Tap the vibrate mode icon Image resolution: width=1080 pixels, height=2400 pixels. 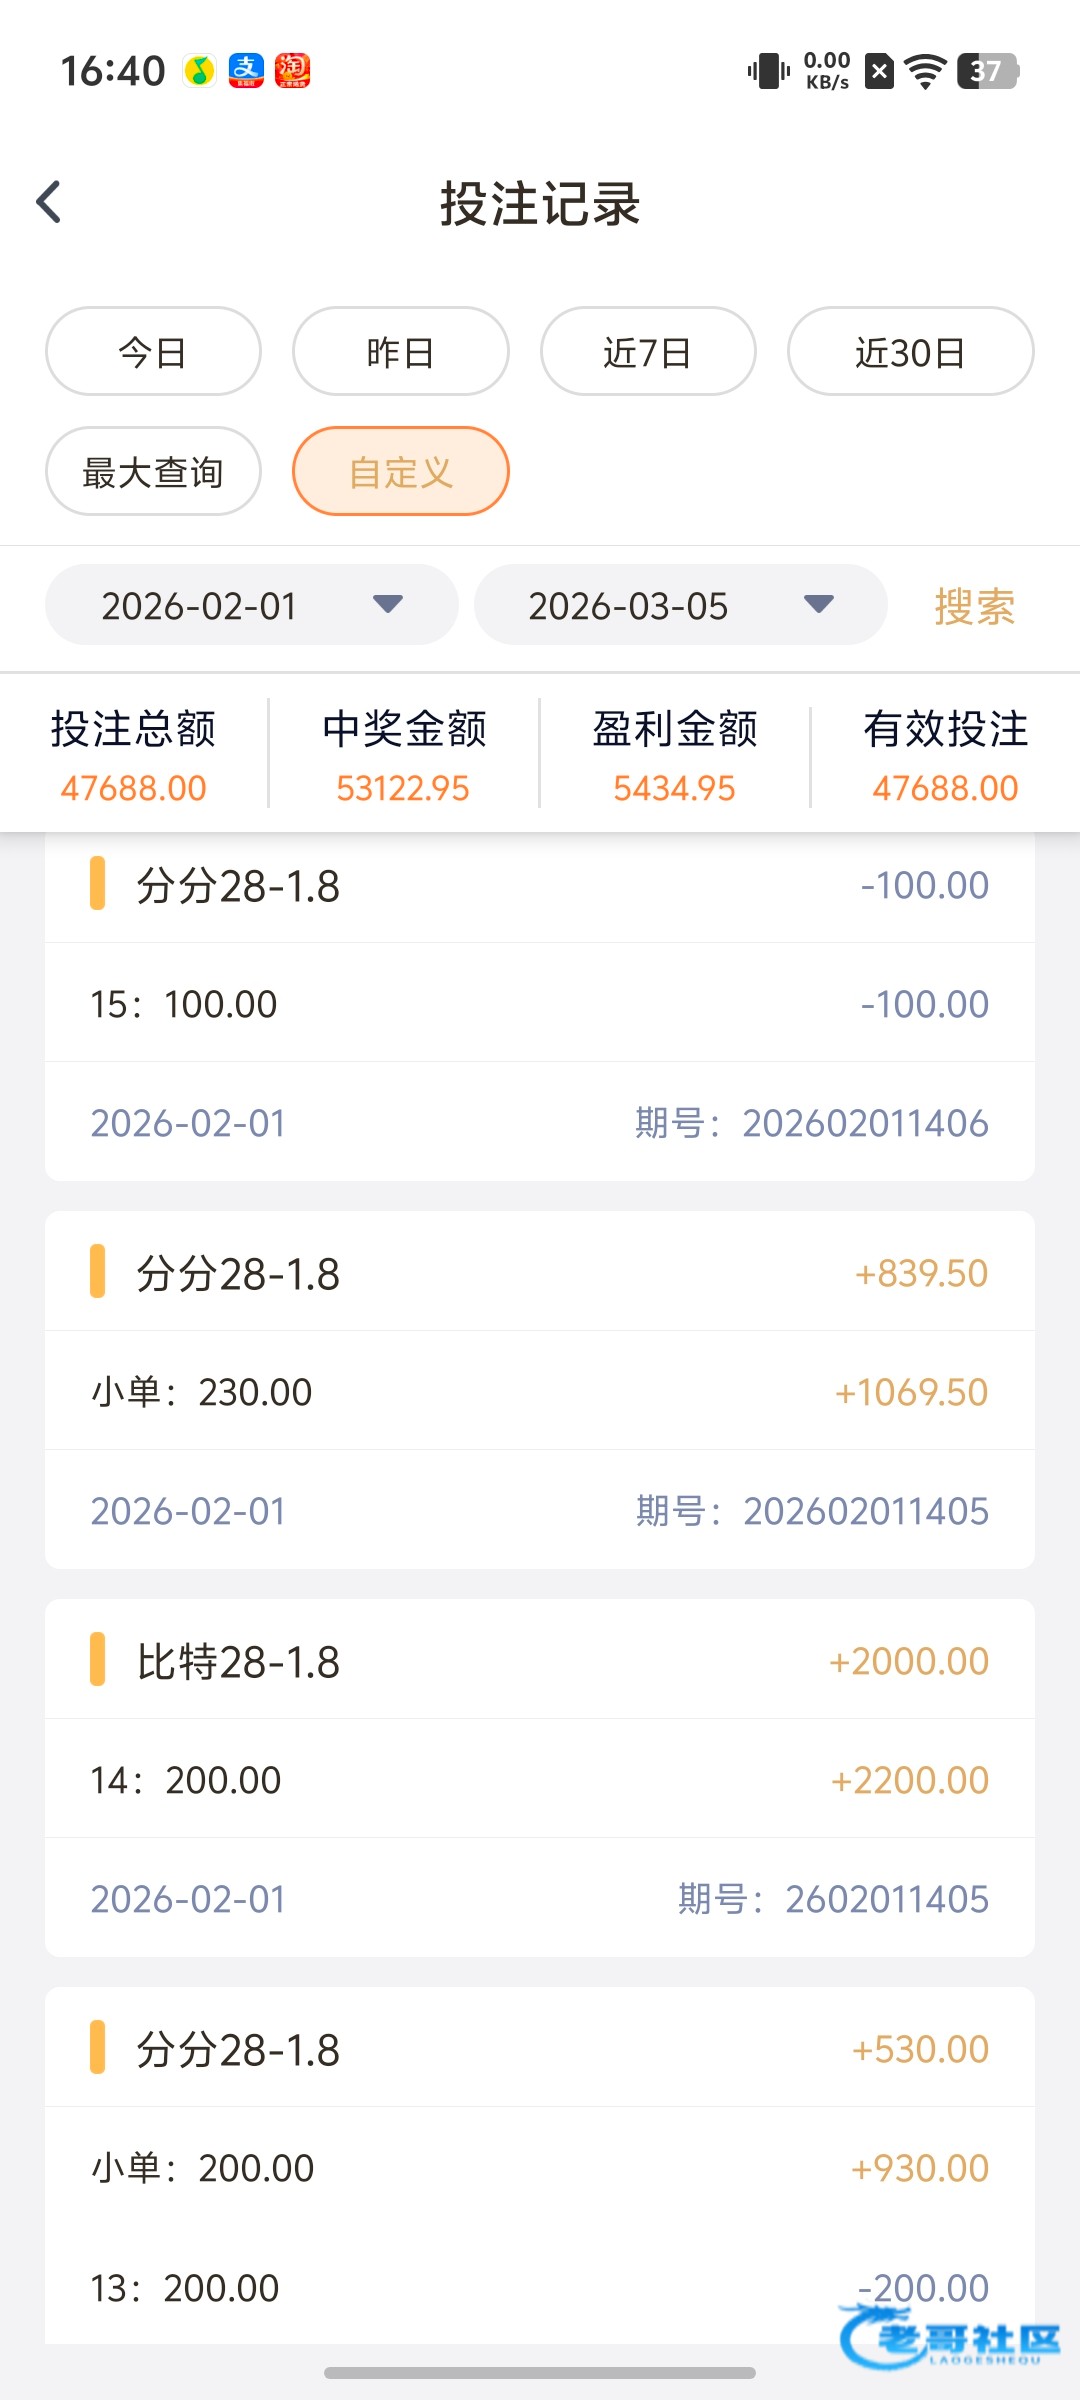[x=768, y=71]
